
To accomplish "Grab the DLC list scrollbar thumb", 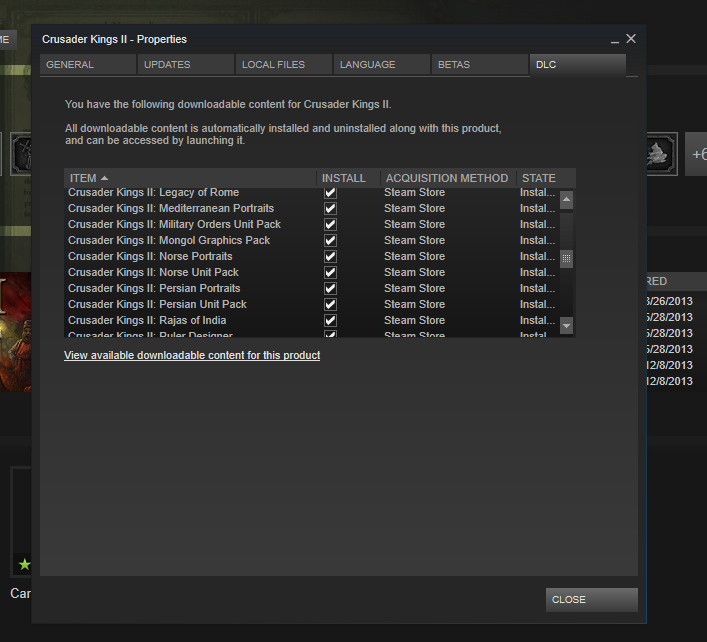I will 567,259.
